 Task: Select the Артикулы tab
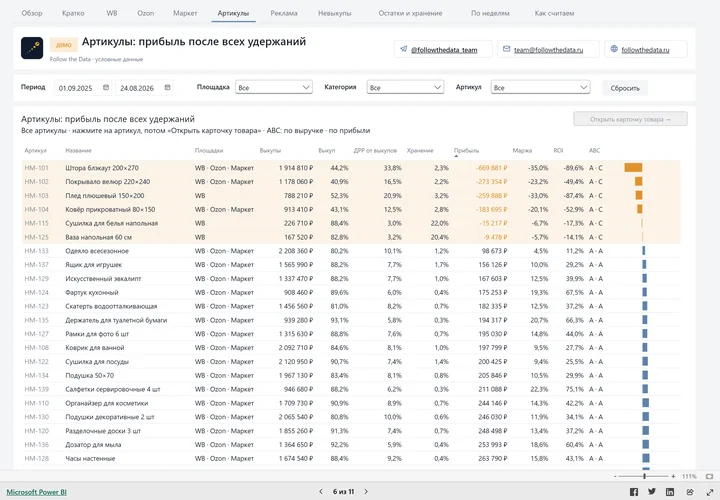click(233, 13)
